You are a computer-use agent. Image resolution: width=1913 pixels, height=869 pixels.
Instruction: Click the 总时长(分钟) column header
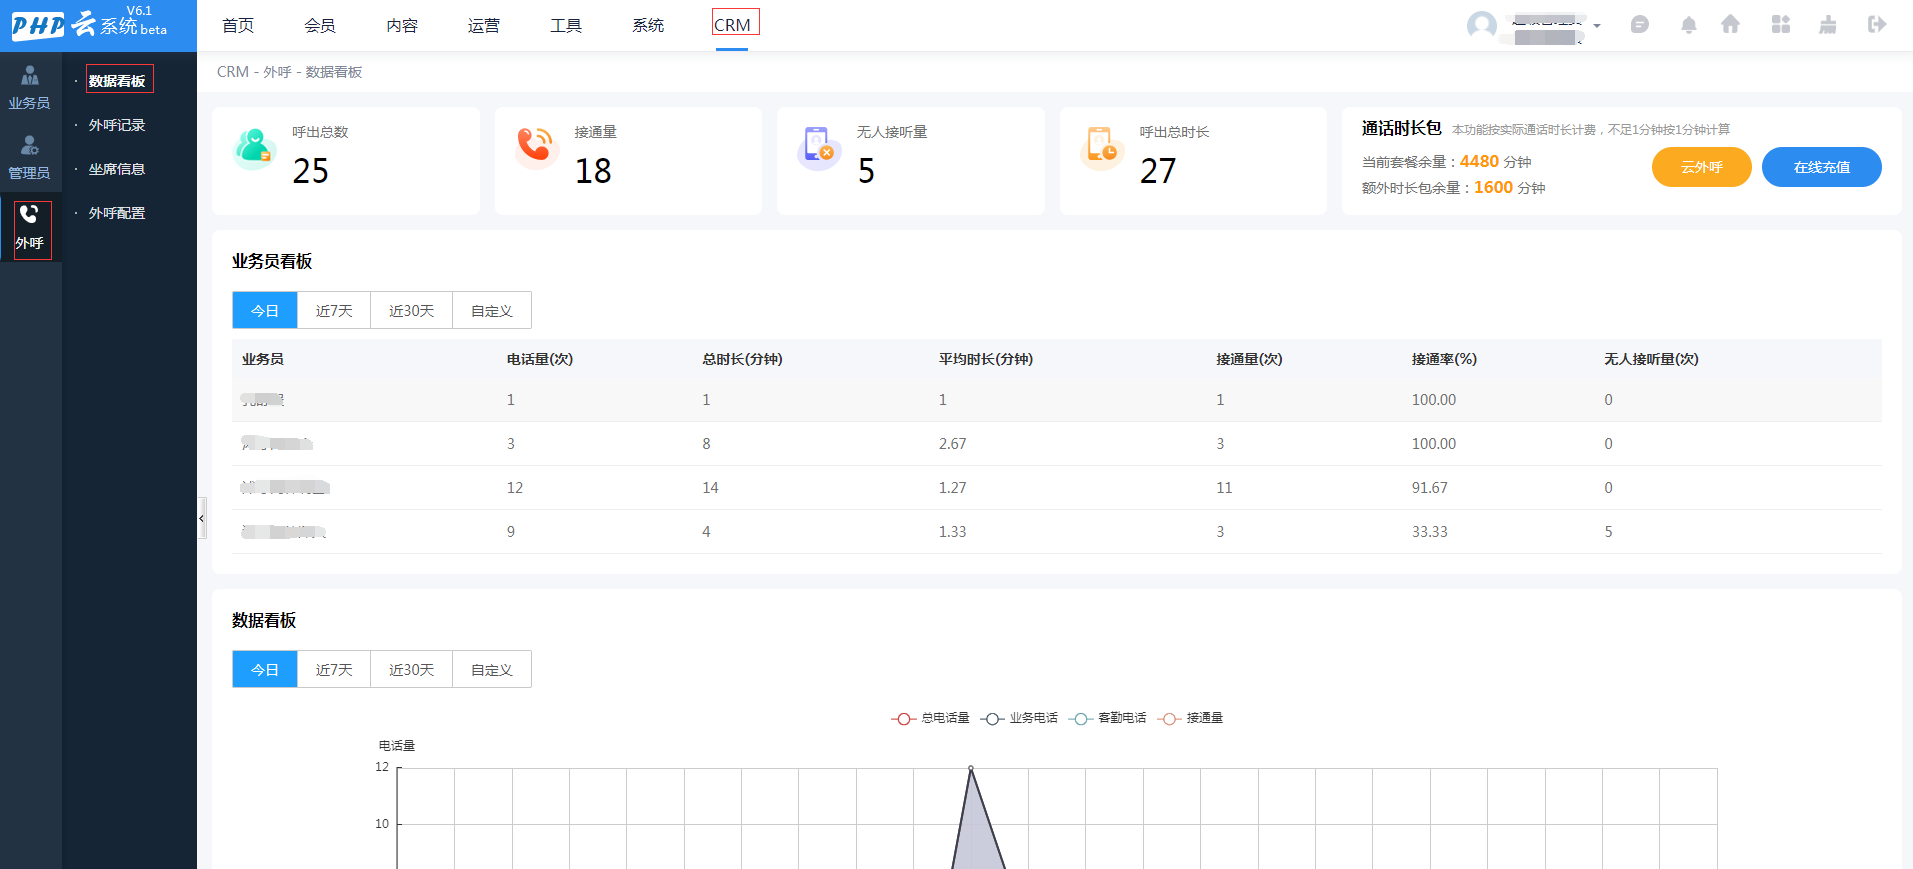tap(742, 359)
